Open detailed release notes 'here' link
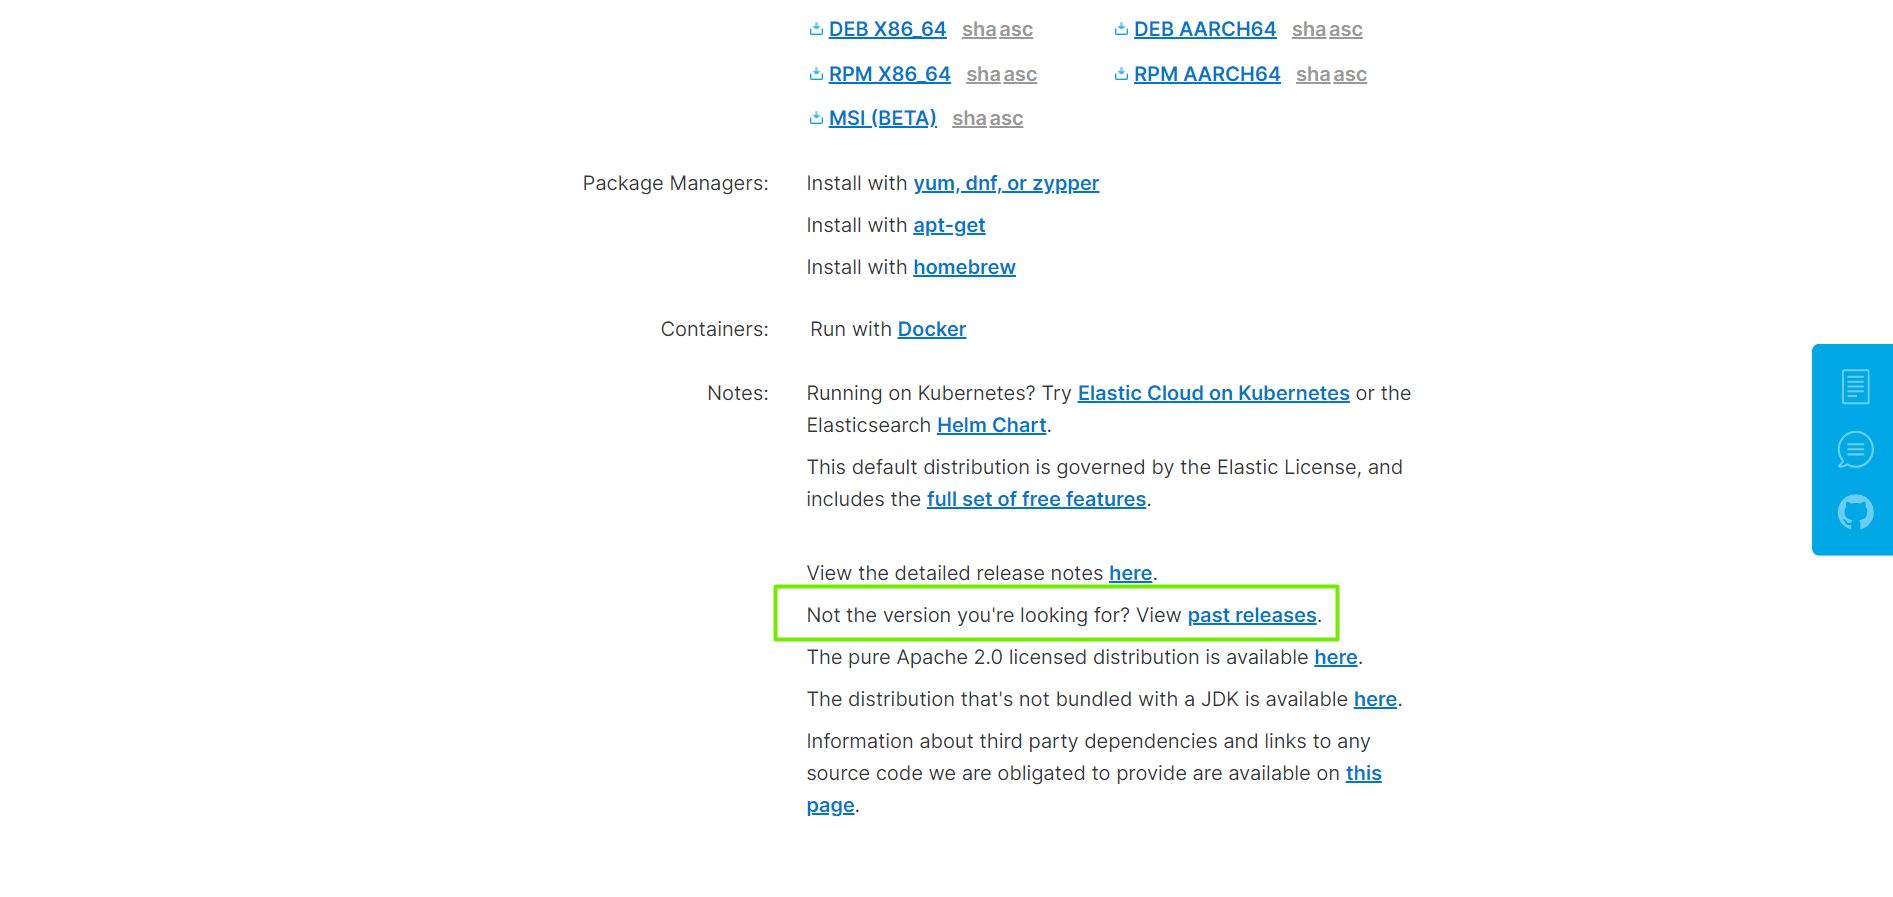Viewport: 1893px width, 897px height. tap(1130, 573)
